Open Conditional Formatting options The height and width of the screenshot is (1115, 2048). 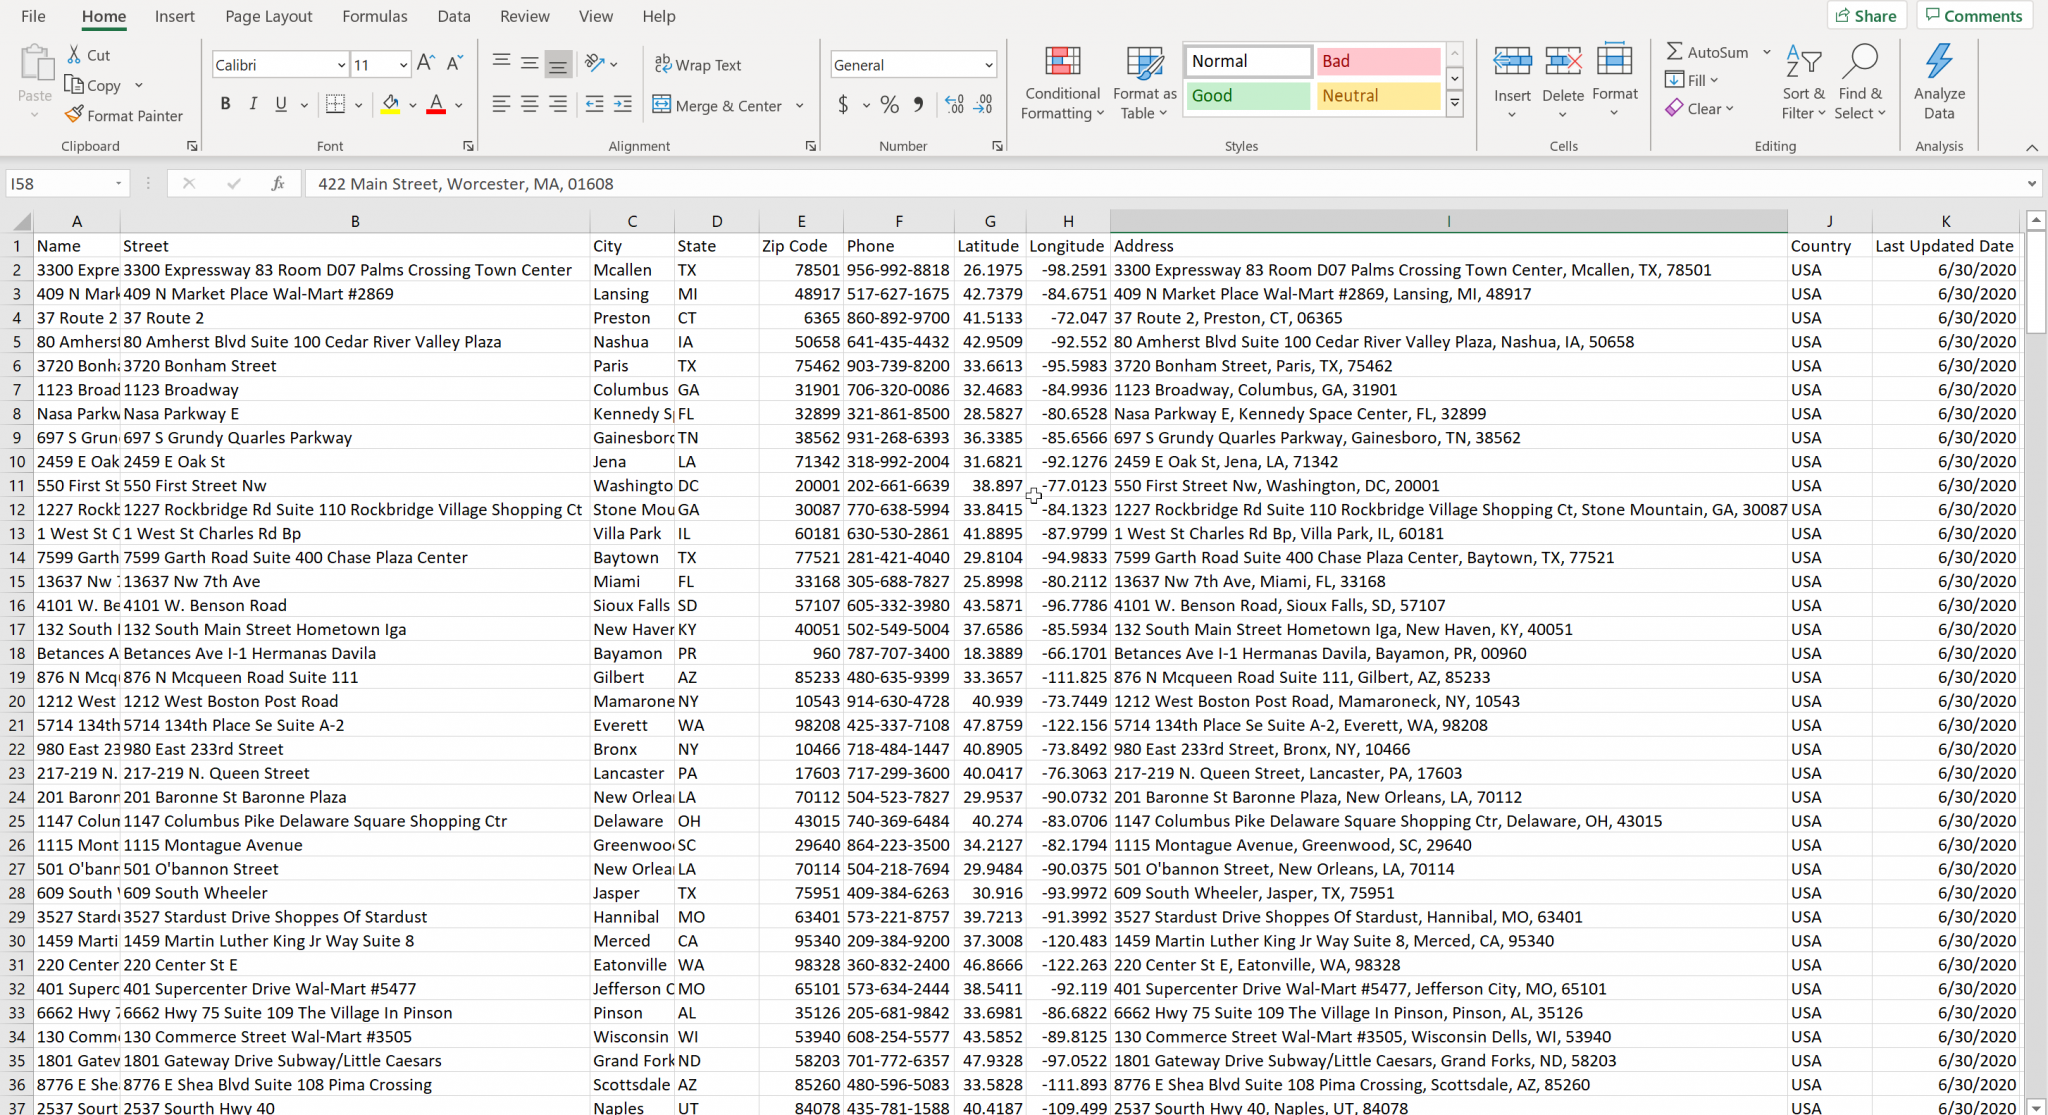click(1061, 82)
